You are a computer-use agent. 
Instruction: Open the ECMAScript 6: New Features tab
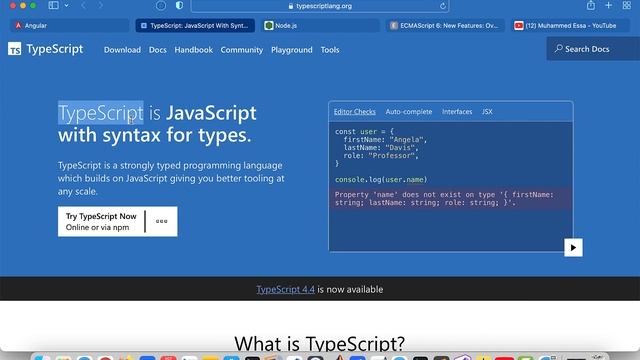445,25
